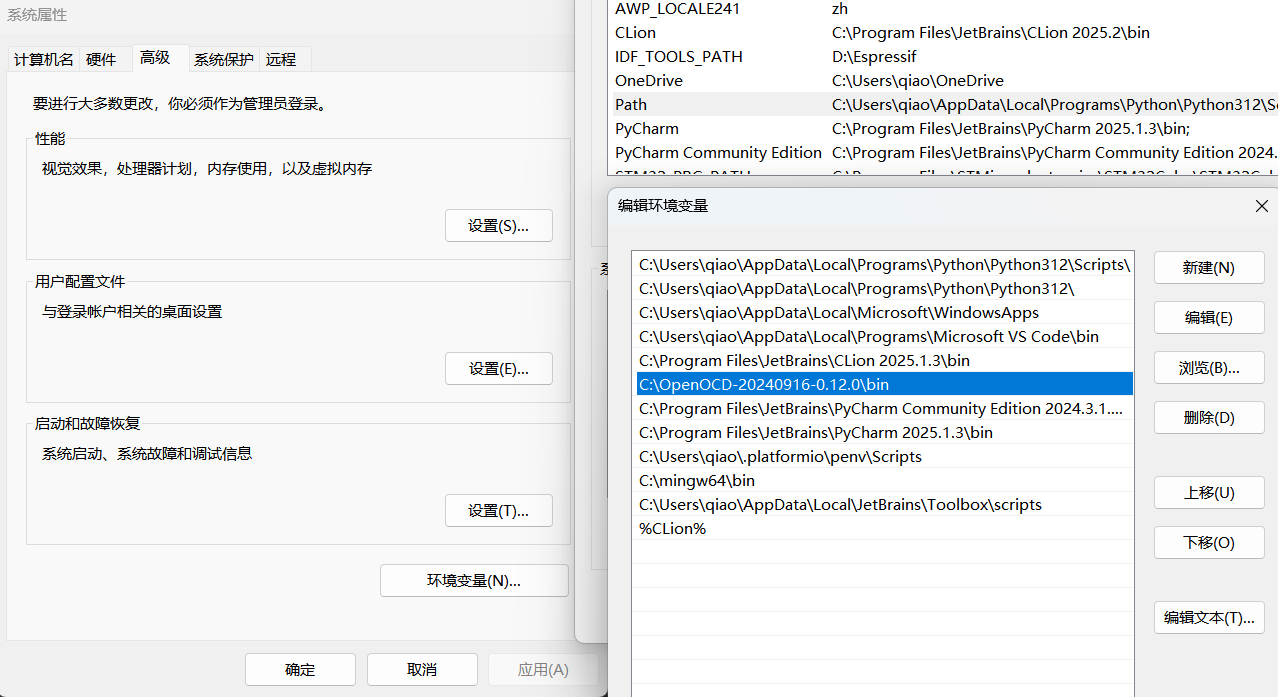Click 浏览(B) to browse for folder
This screenshot has height=697, width=1278.
click(x=1208, y=368)
